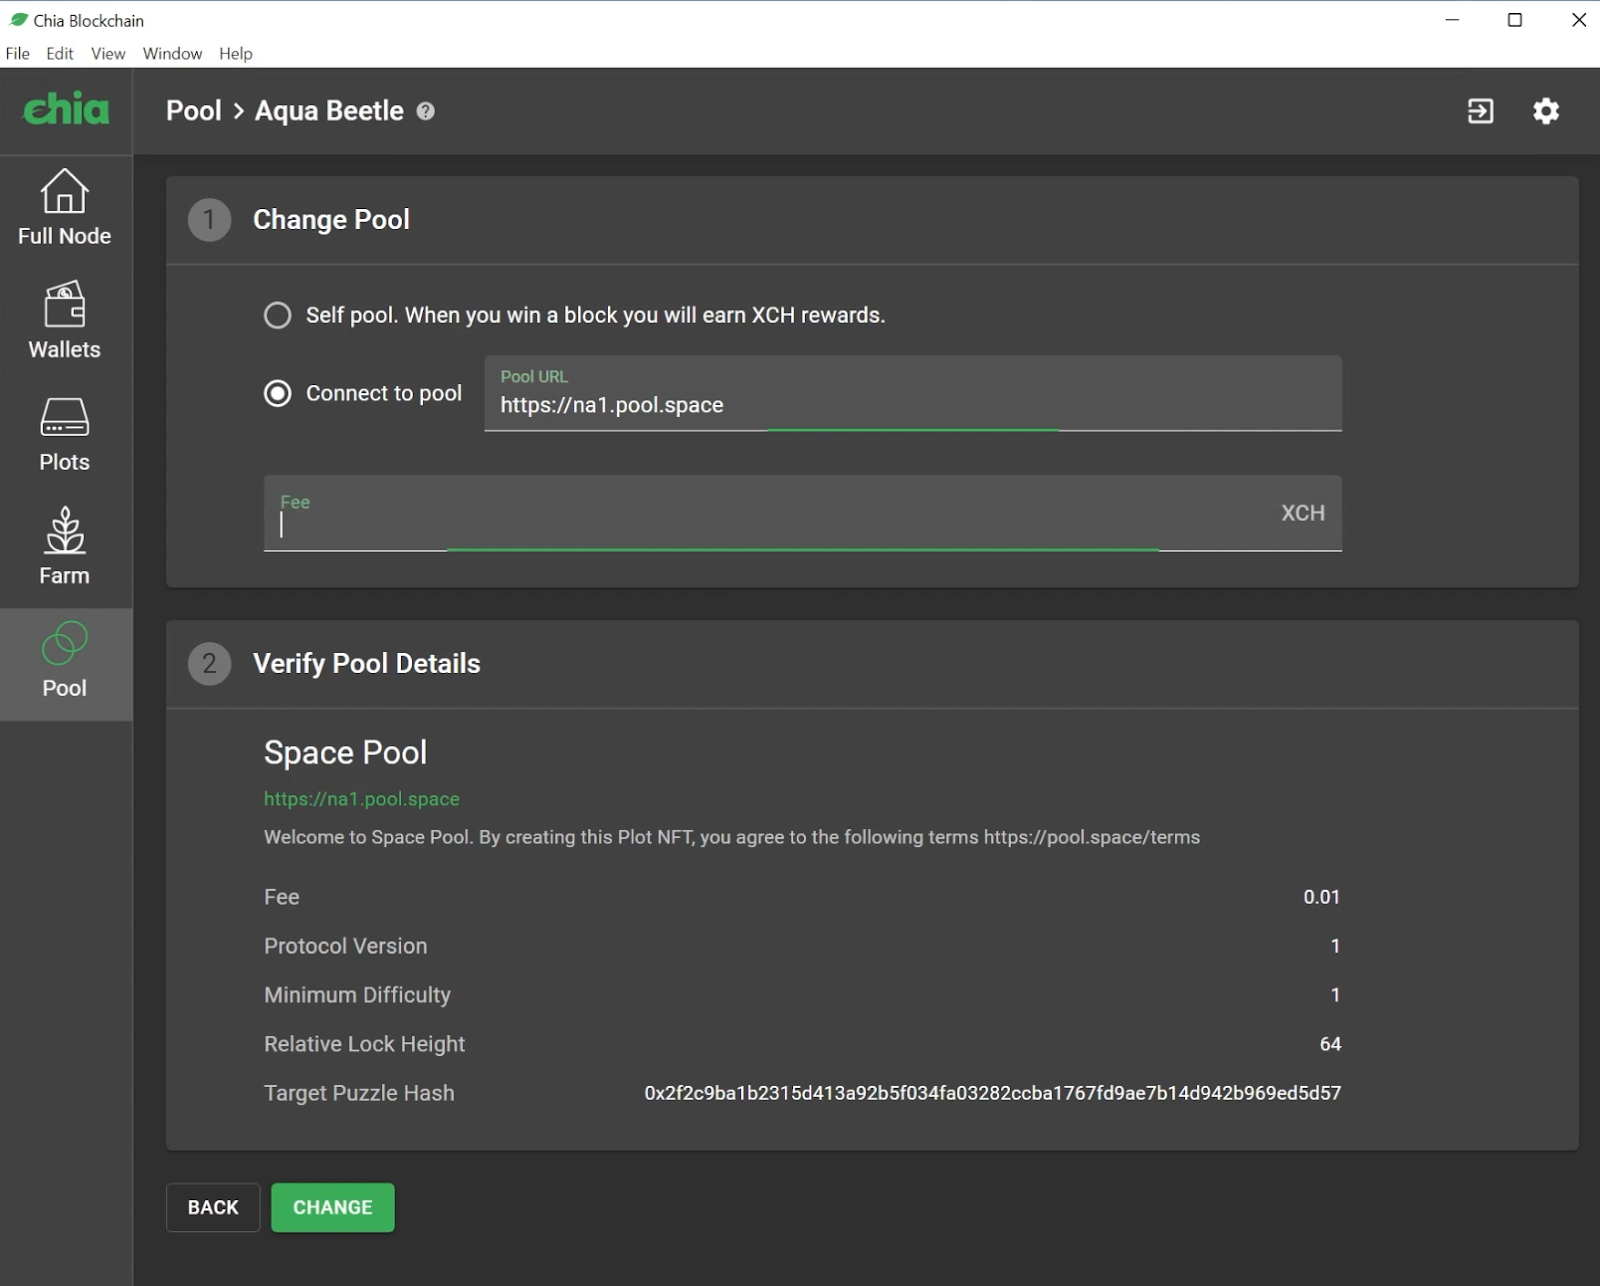The height and width of the screenshot is (1286, 1600).
Task: Open the File menu
Action: coord(17,53)
